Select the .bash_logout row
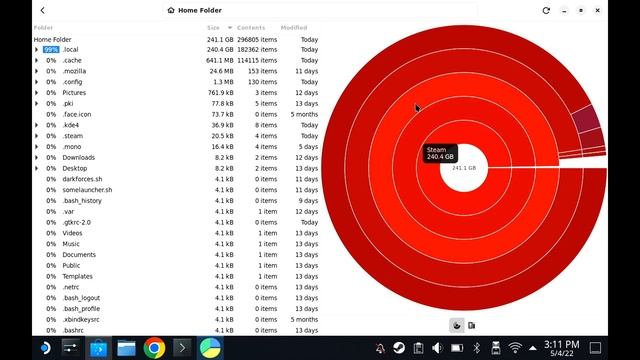 [176, 298]
